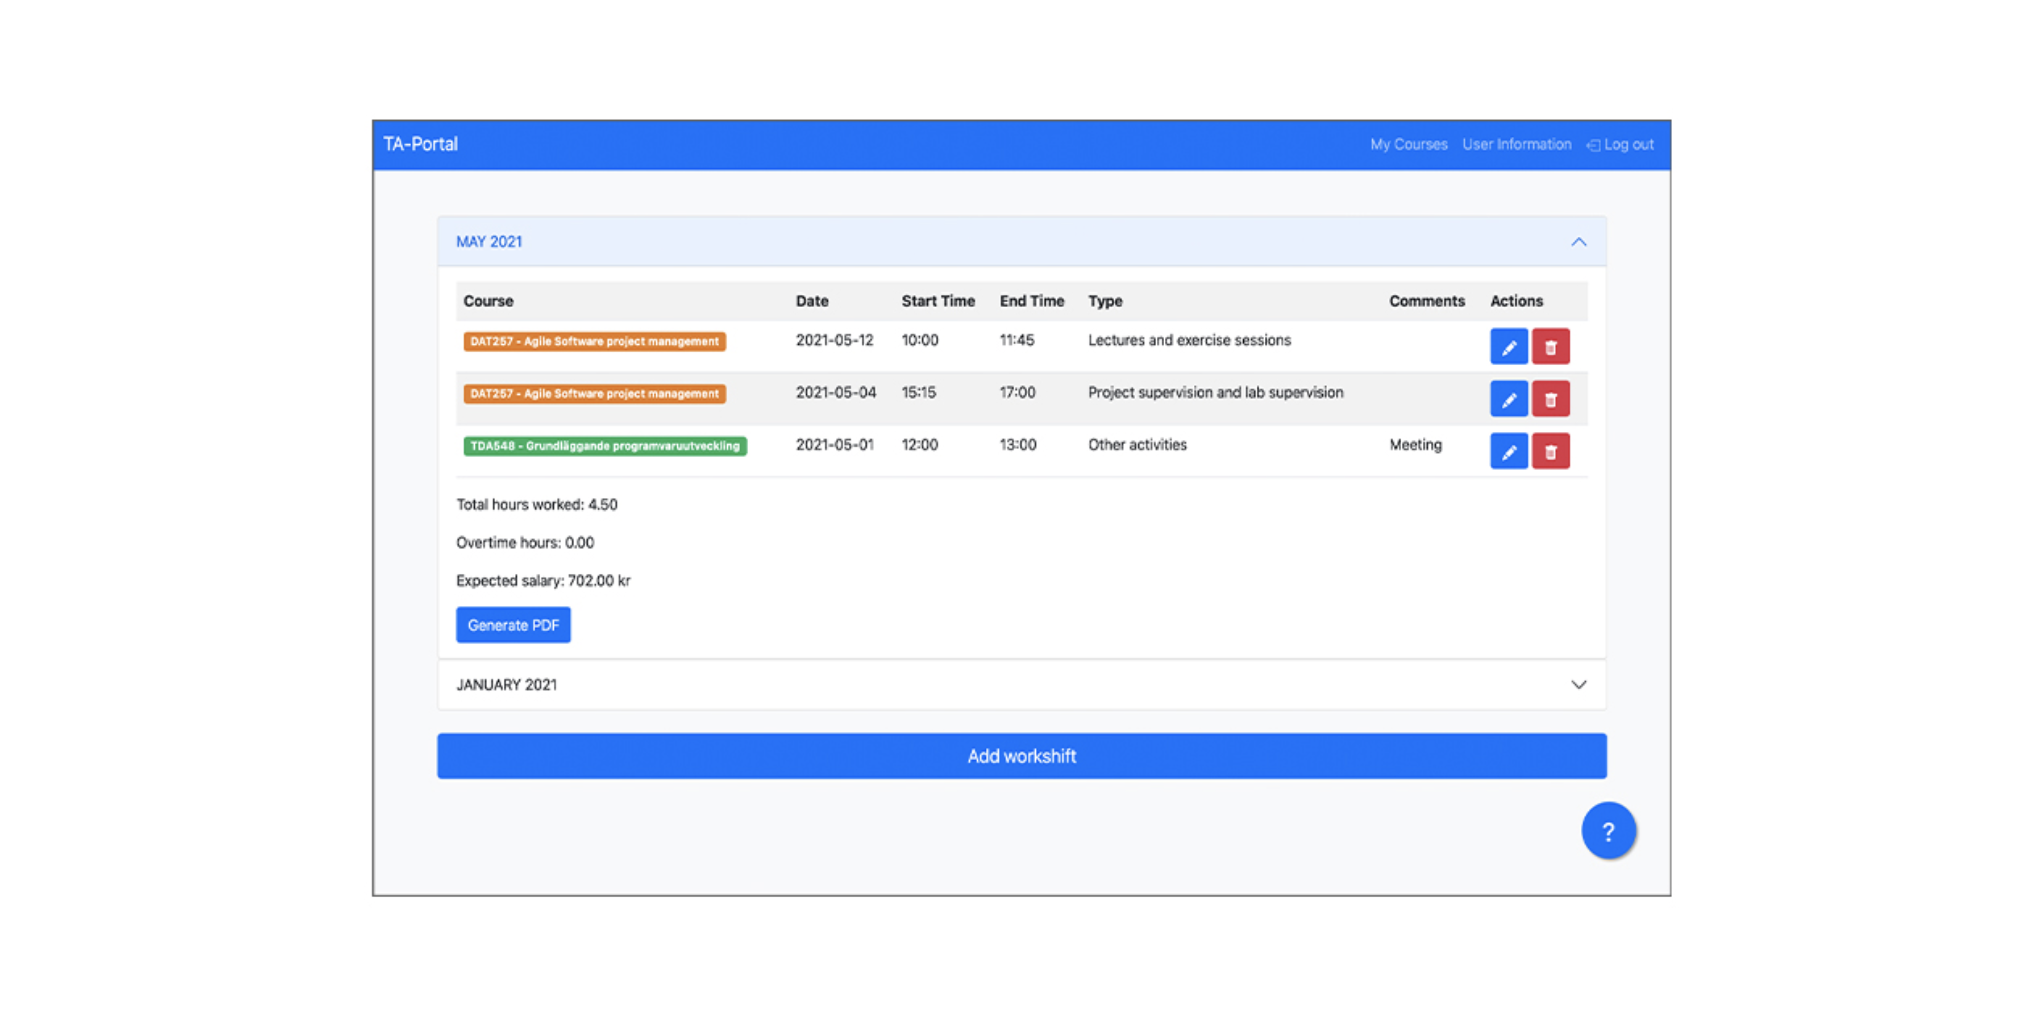Select DAT257 course badge on 2021-05-12 row
The width and height of the screenshot is (2044, 1014).
[x=594, y=342]
